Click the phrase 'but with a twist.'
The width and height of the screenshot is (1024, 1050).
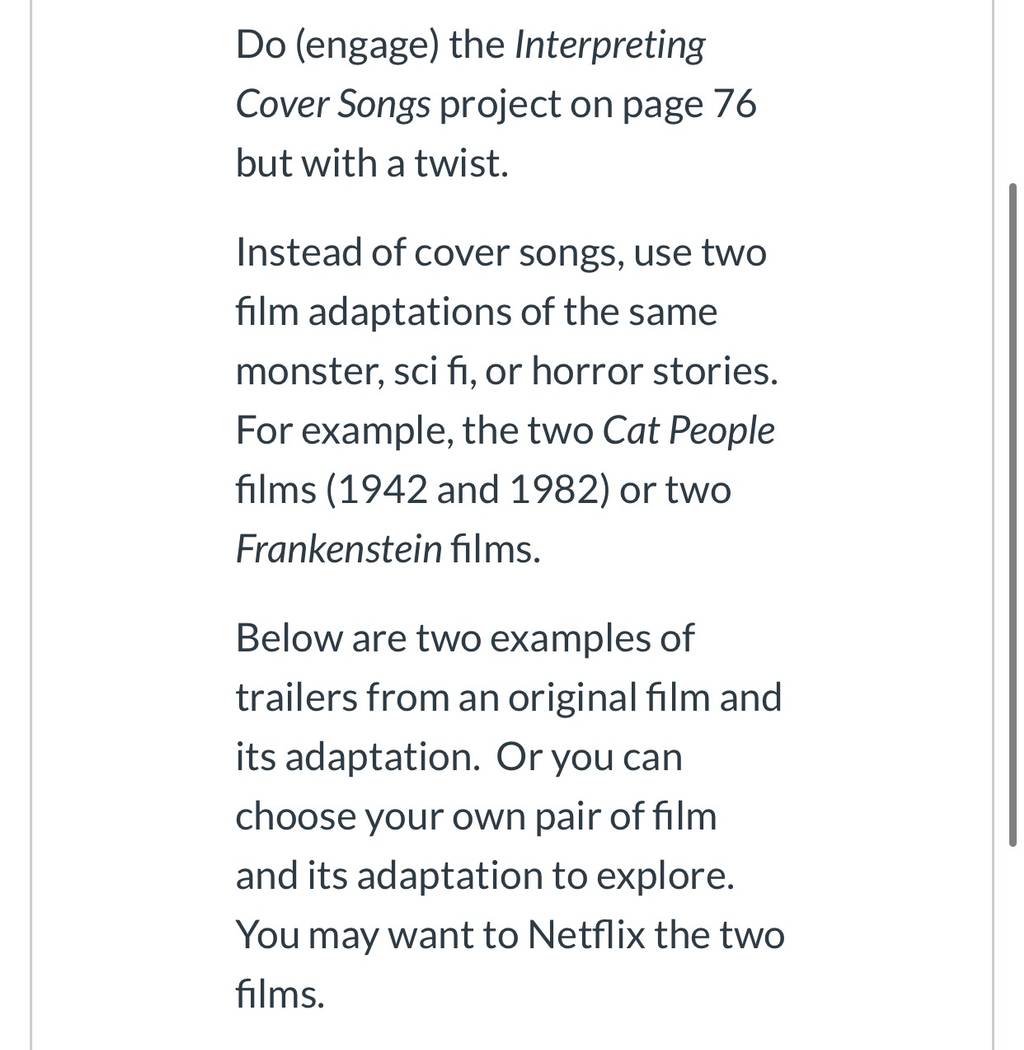[x=372, y=163]
